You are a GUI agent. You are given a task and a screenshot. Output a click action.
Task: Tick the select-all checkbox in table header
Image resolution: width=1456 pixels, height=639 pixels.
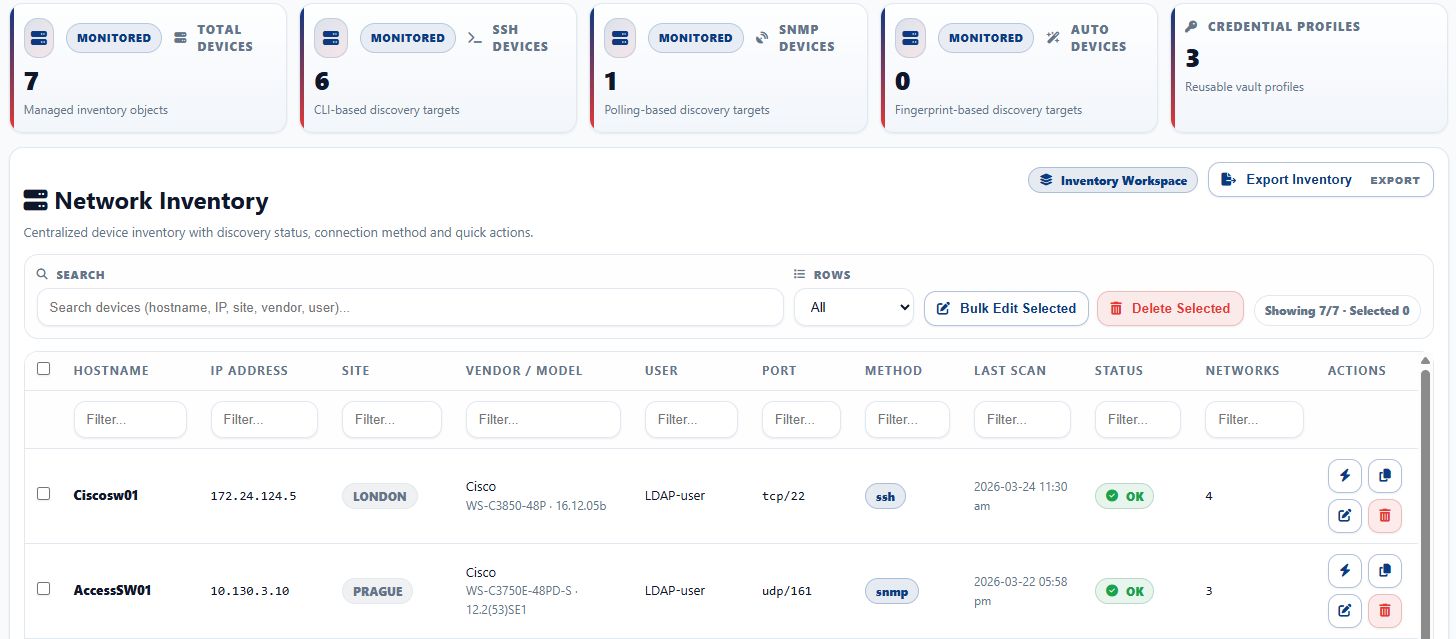coord(43,369)
